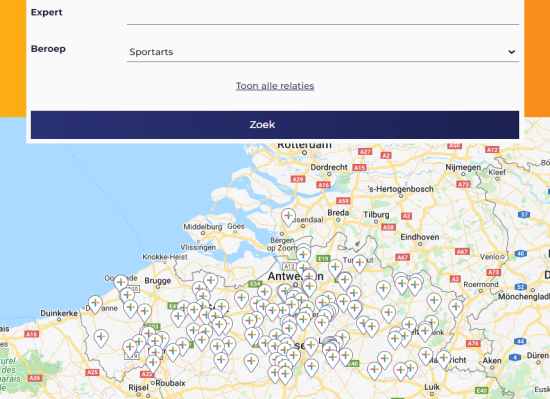Select the easternmost marker west of Roermond

coord(456,308)
